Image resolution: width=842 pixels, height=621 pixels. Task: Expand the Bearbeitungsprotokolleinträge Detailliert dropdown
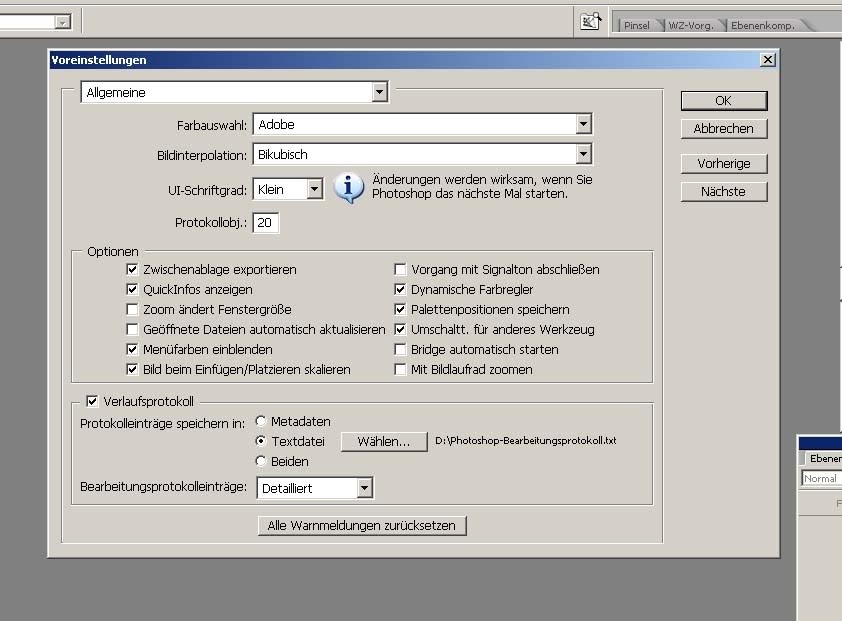click(364, 488)
